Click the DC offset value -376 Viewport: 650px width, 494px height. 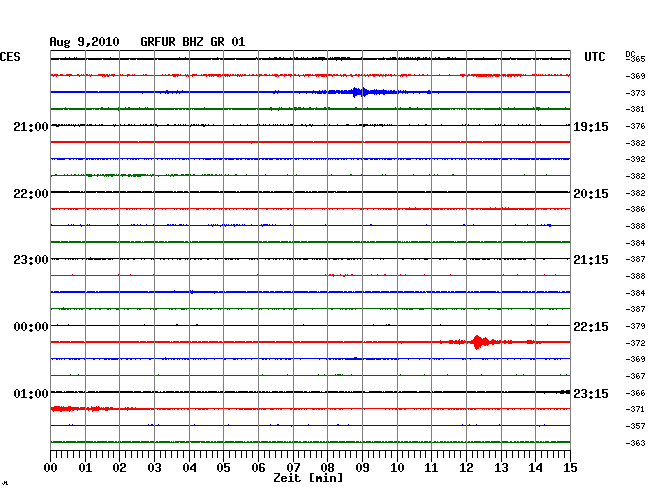click(635, 126)
